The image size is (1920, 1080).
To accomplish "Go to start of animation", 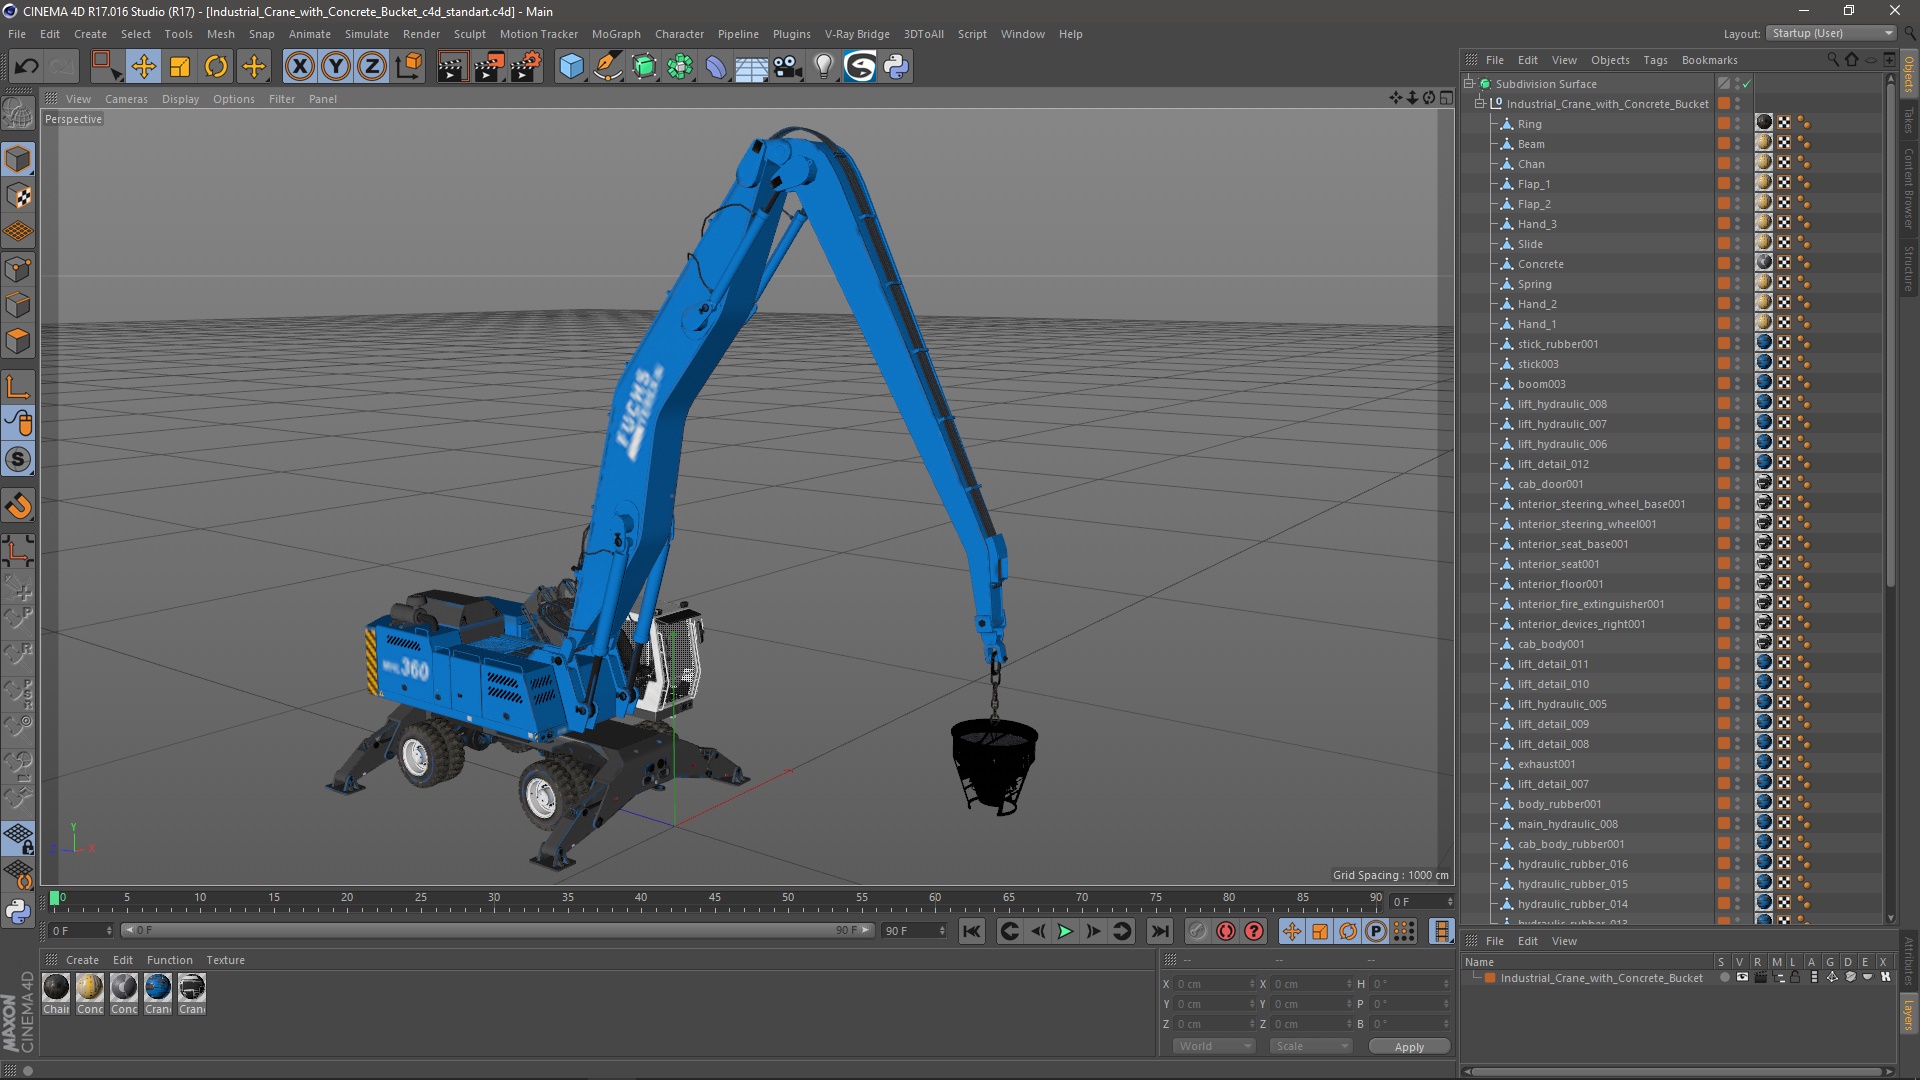I will 972,931.
